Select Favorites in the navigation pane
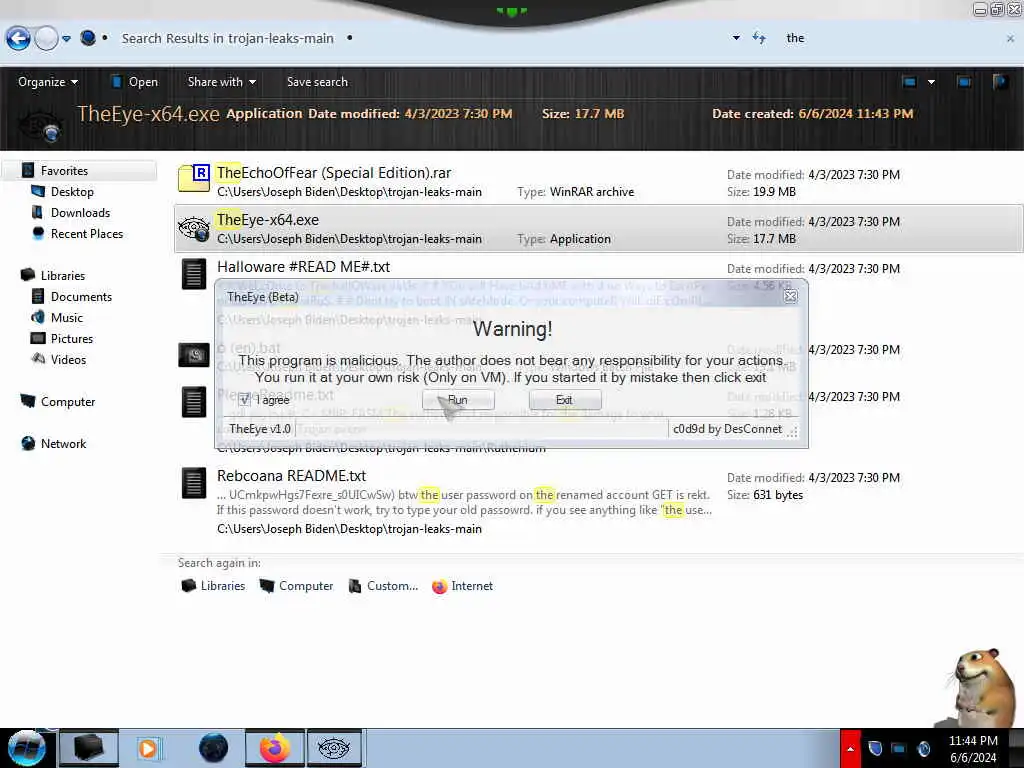This screenshot has width=1024, height=768. click(64, 170)
